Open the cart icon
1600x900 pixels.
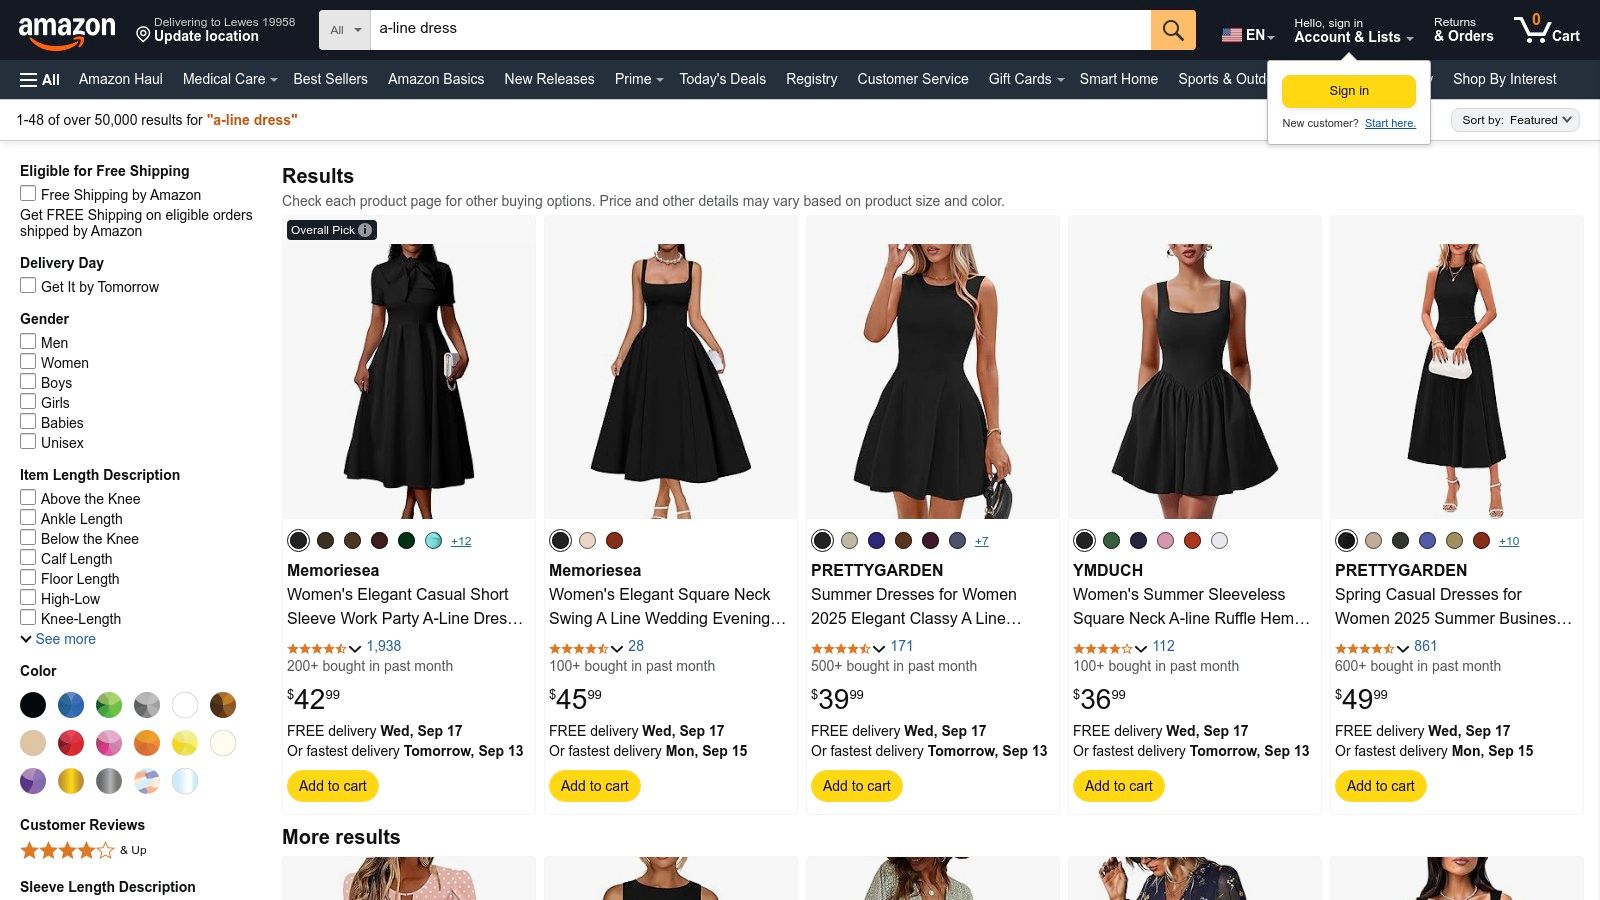tap(1546, 29)
